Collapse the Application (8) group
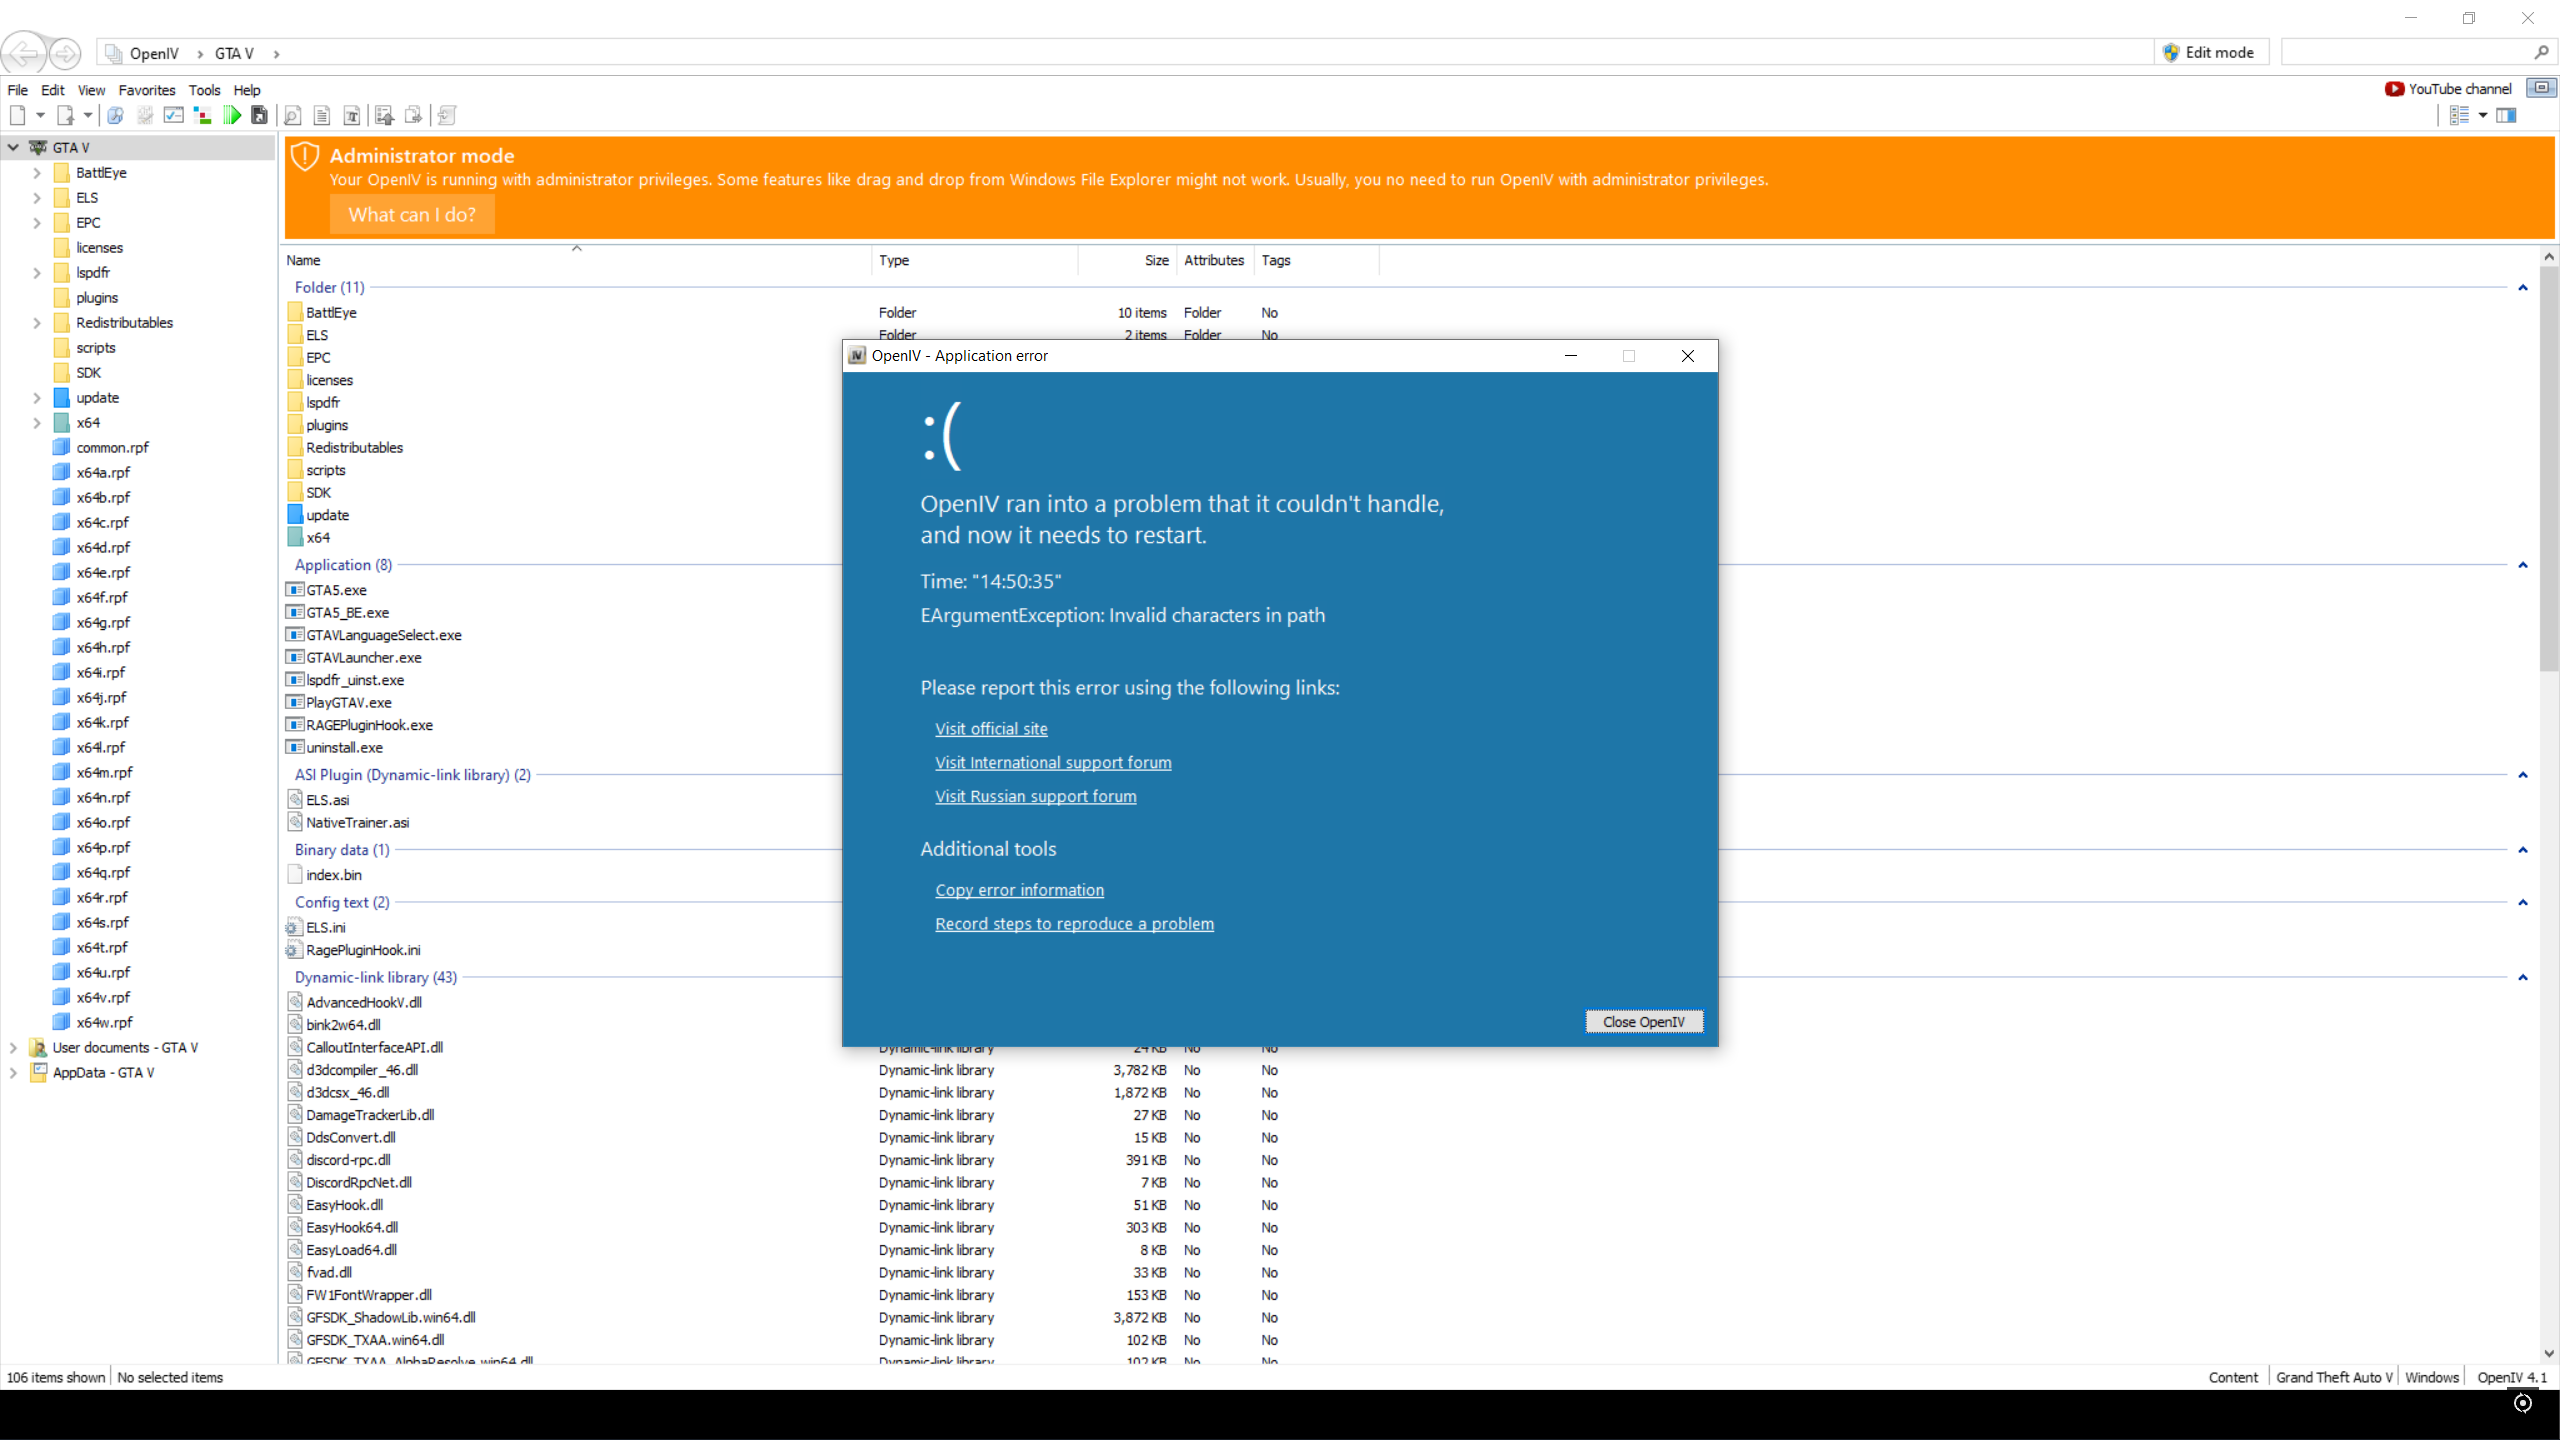Screen dimensions: 2560x1440 2522,565
